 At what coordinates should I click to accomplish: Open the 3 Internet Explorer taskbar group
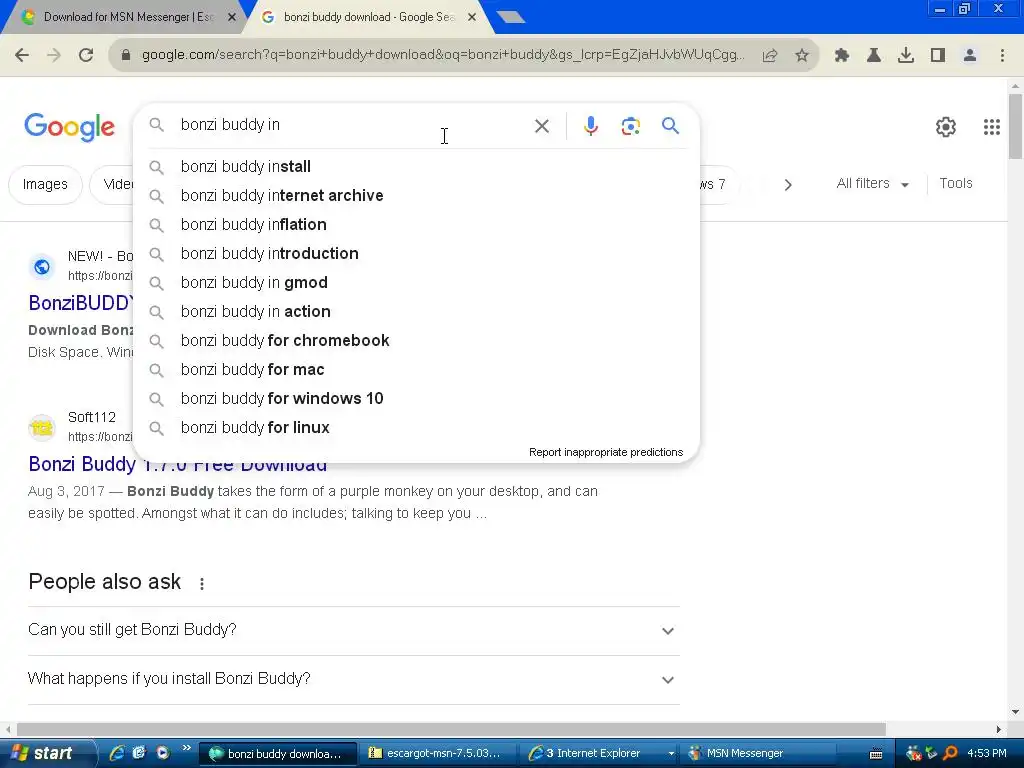(598, 754)
